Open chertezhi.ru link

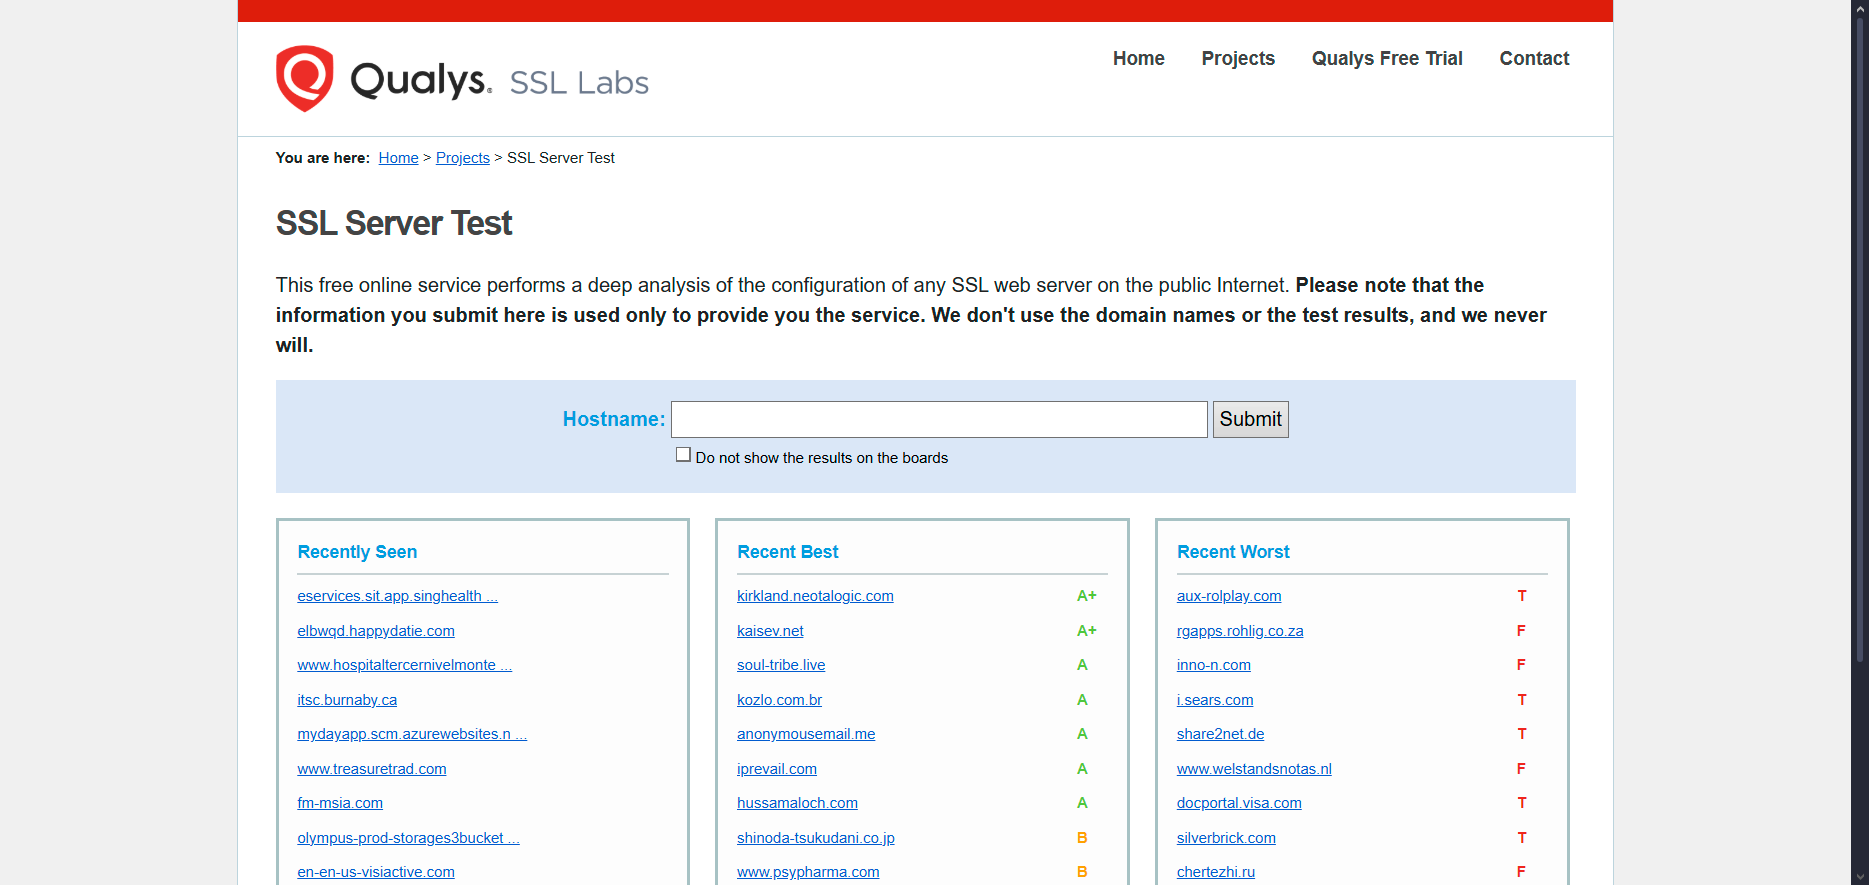coord(1216,872)
